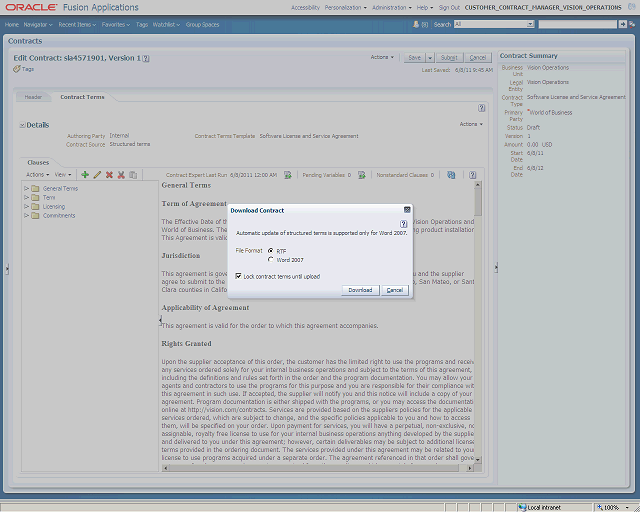This screenshot has height=512, width=640.
Task: Click the horizontal scrollbar under contract text
Action: point(318,468)
